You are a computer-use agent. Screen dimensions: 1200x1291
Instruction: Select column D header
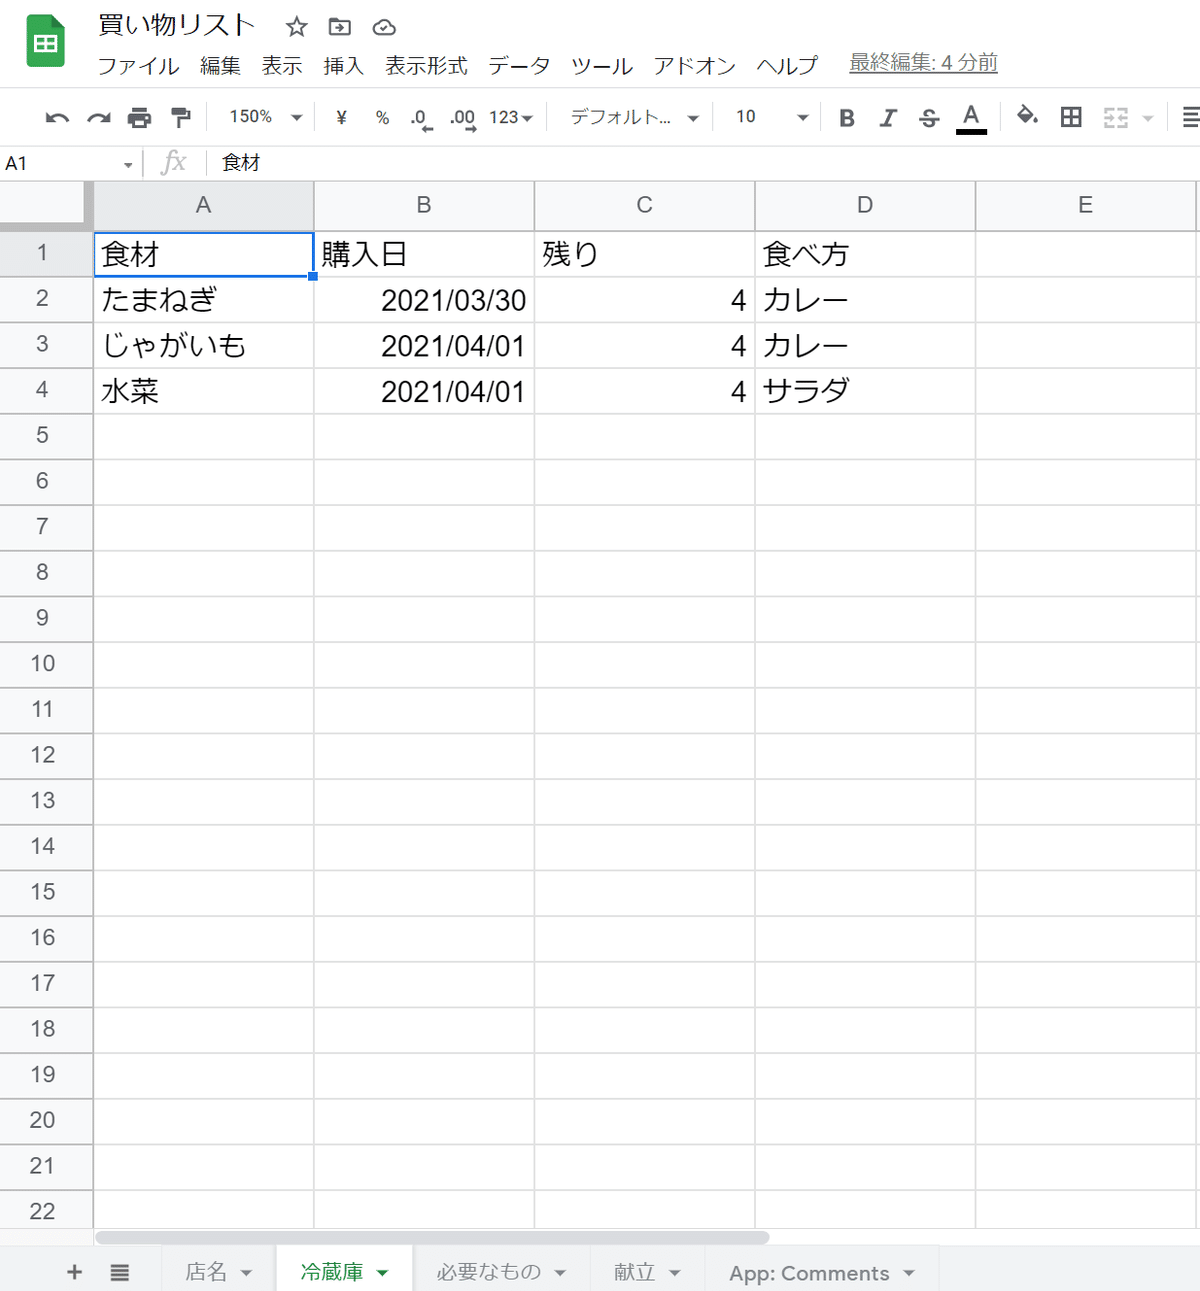(865, 205)
